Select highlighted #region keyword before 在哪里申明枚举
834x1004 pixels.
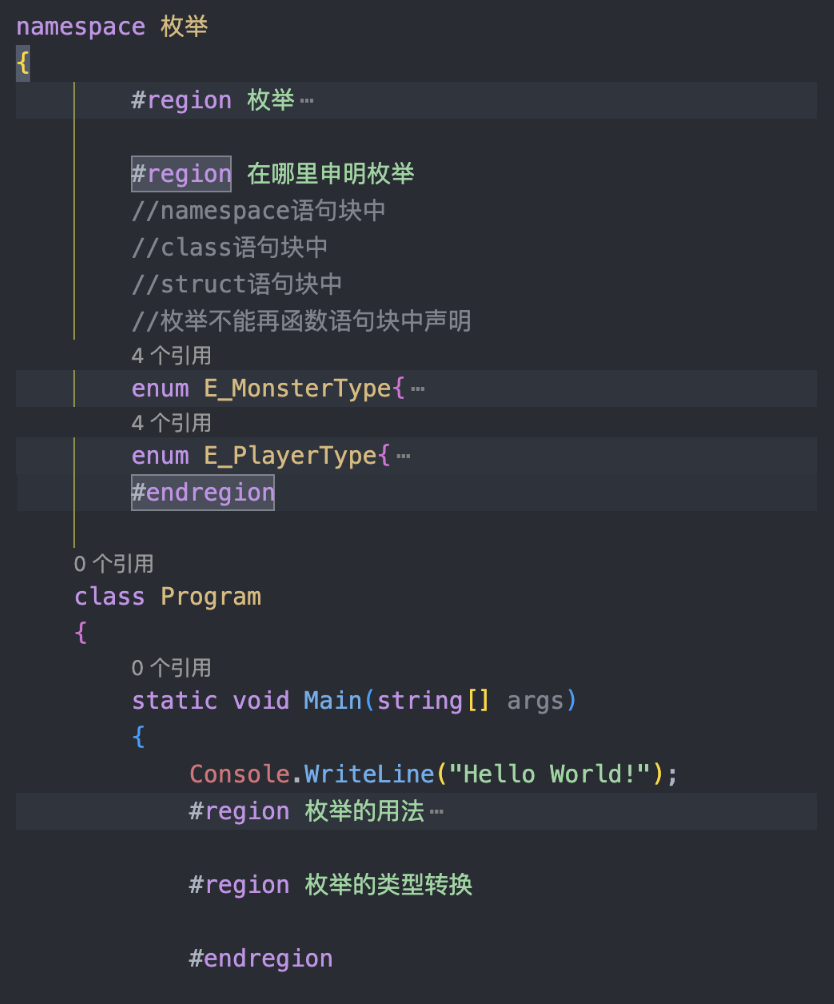tap(181, 174)
